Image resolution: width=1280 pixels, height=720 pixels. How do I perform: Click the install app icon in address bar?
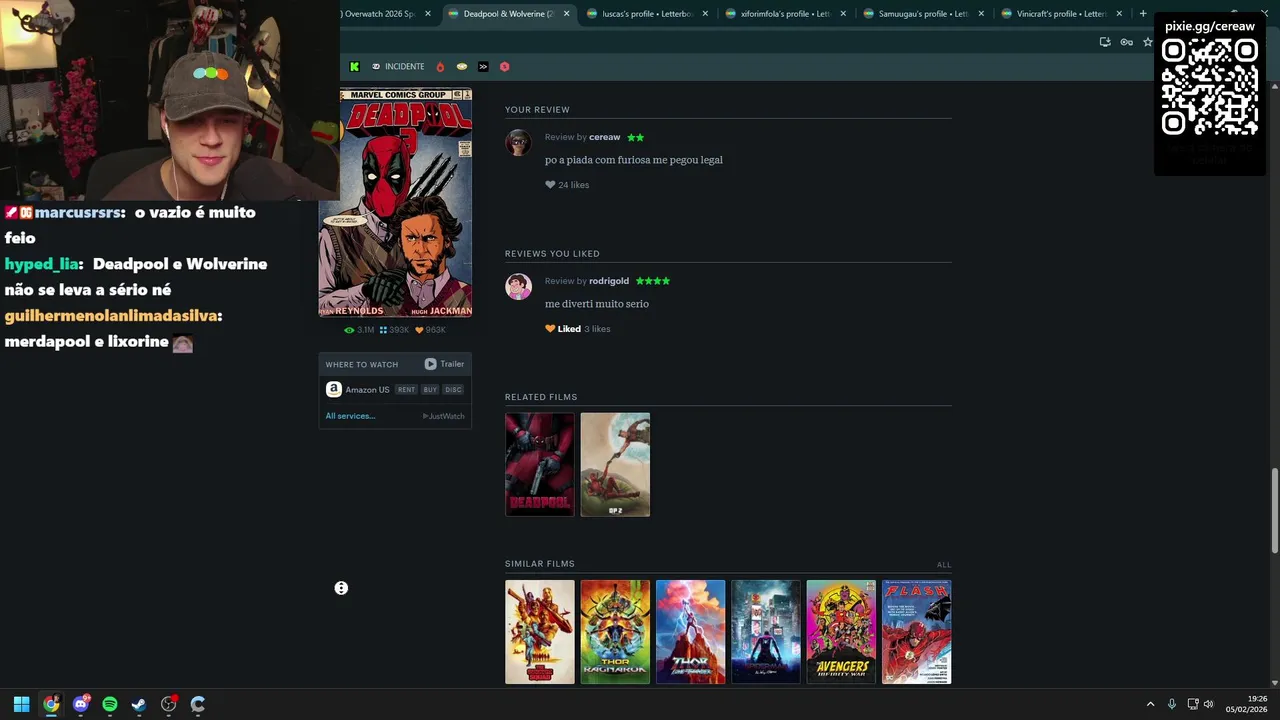(x=1105, y=42)
